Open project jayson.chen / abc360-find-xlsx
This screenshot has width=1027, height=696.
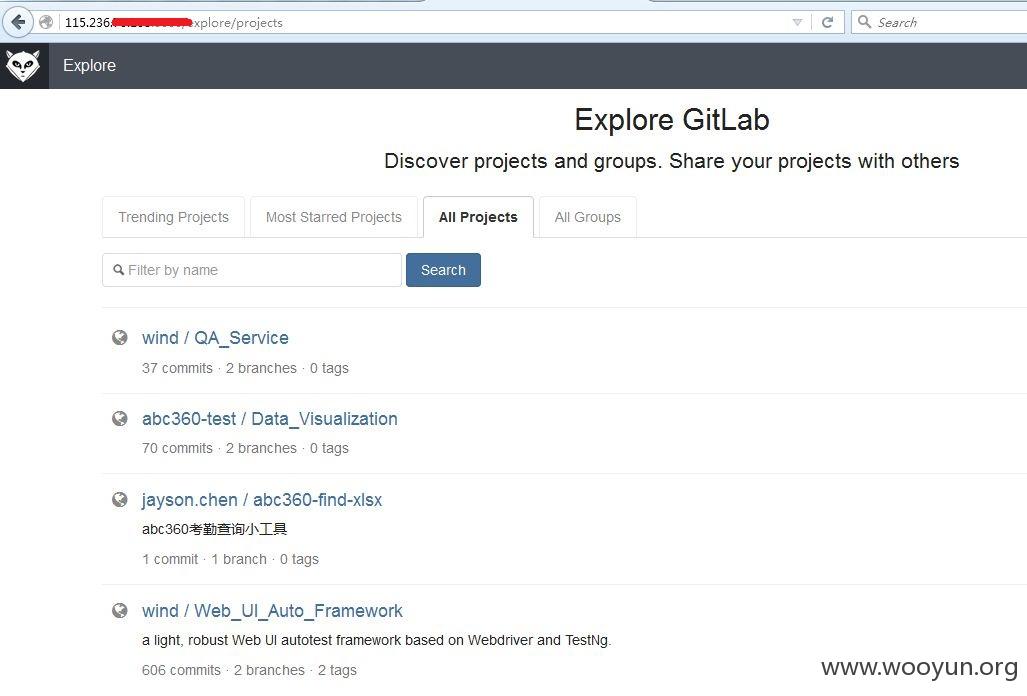click(x=262, y=500)
